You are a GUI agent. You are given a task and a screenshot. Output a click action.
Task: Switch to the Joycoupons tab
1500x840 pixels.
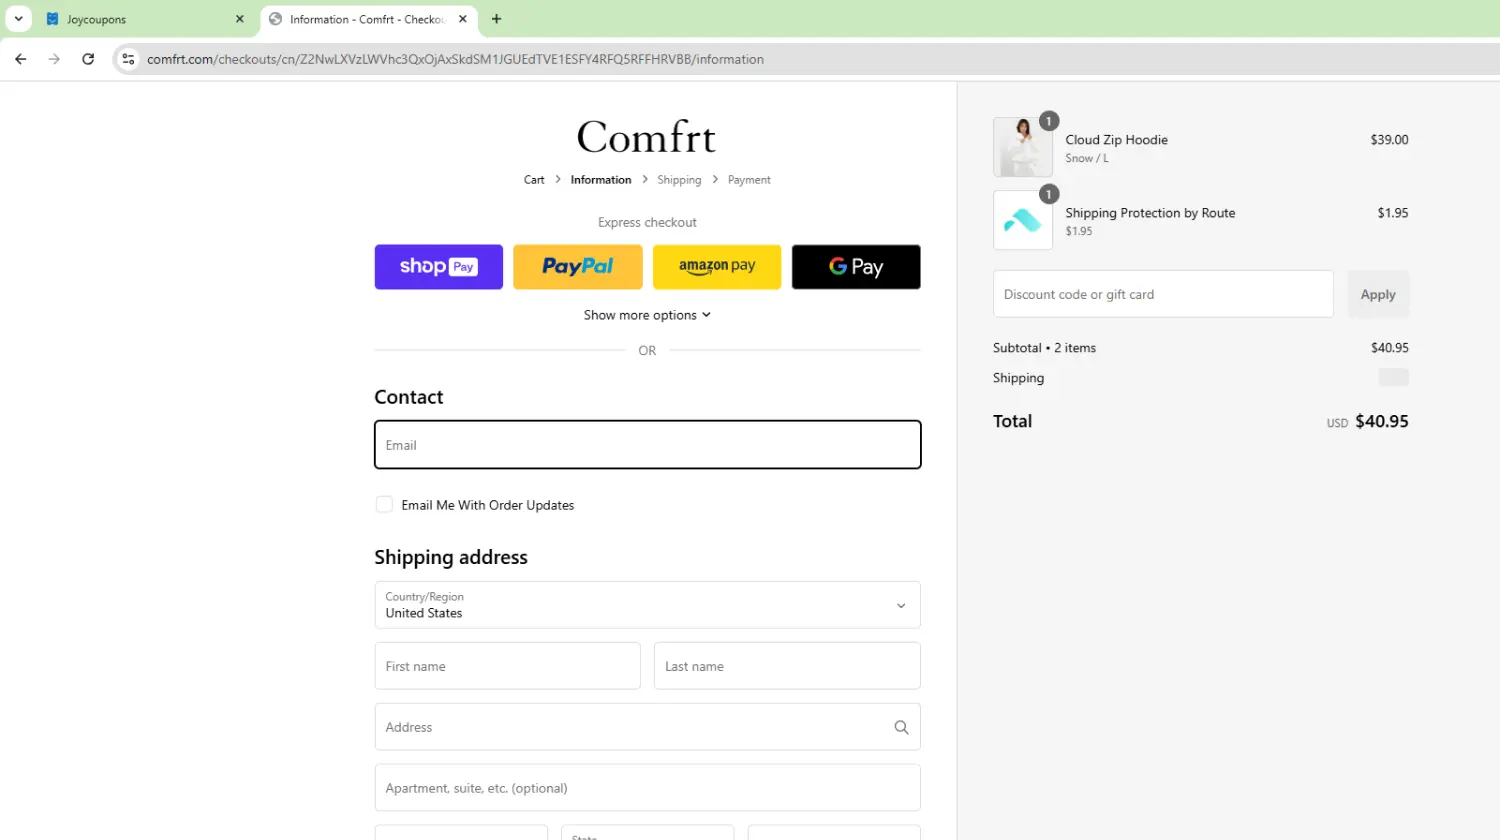coord(145,19)
